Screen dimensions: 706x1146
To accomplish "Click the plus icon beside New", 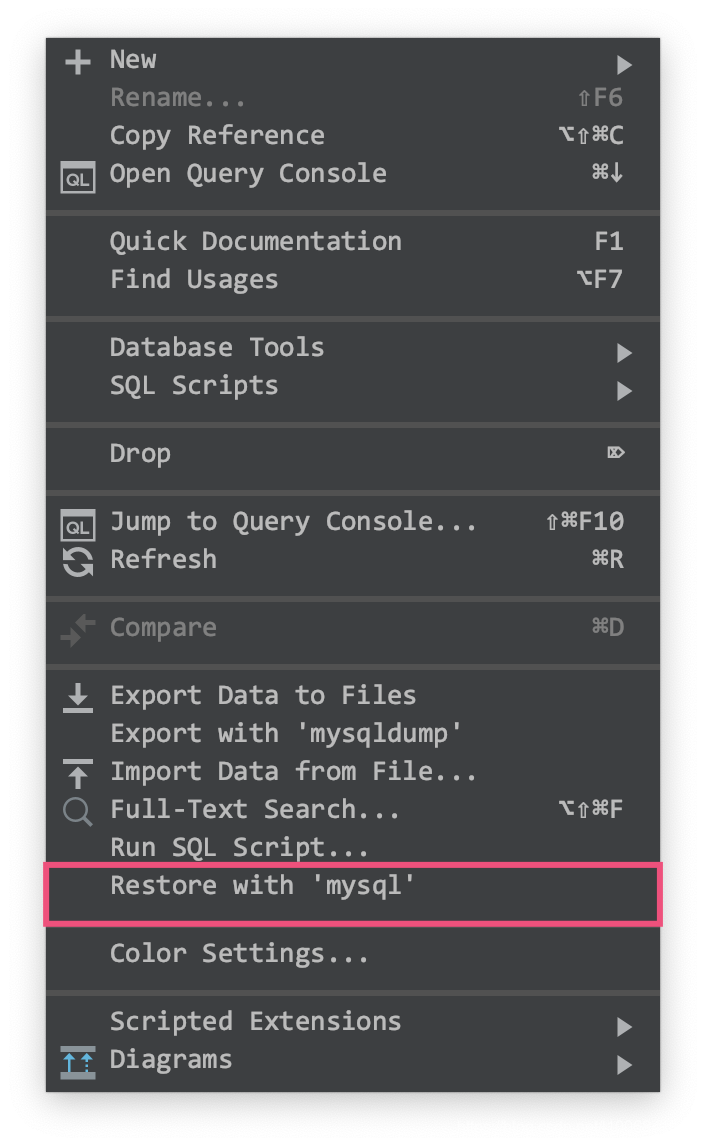I will pyautogui.click(x=77, y=63).
